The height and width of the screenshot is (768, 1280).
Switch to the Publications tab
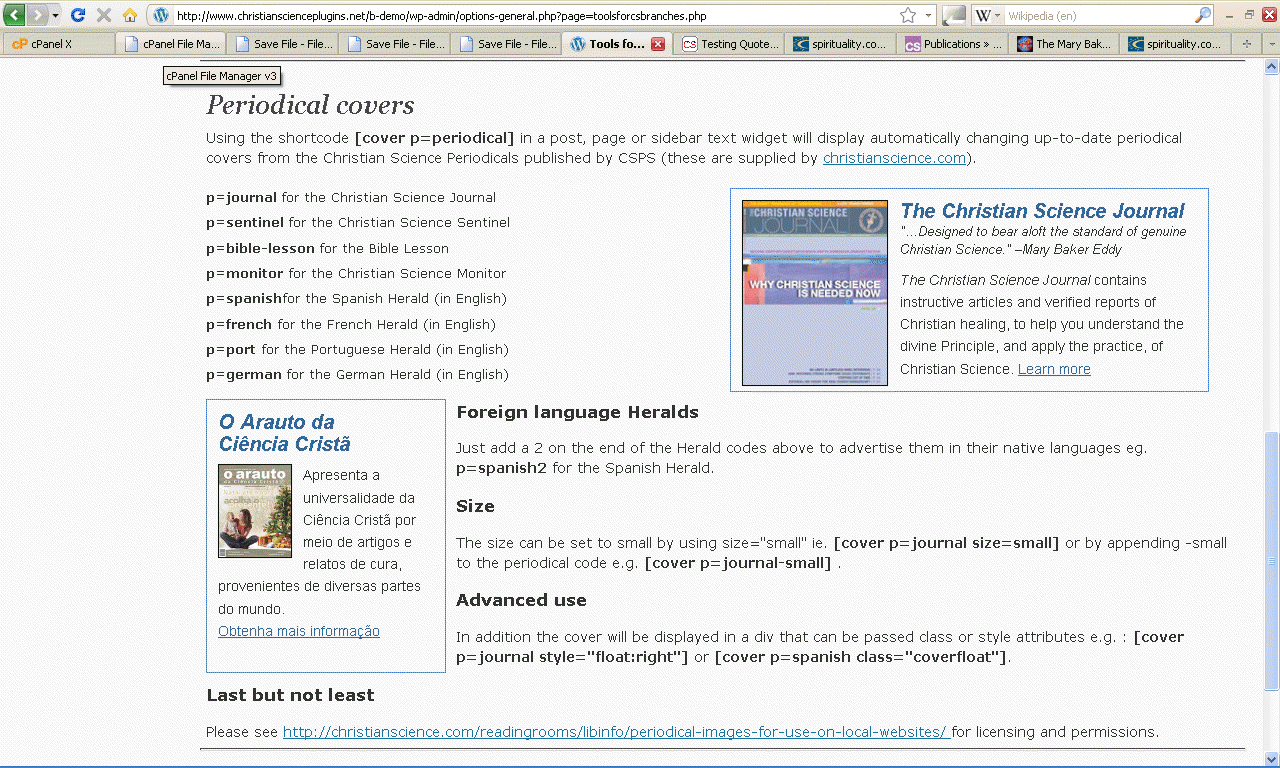[954, 44]
